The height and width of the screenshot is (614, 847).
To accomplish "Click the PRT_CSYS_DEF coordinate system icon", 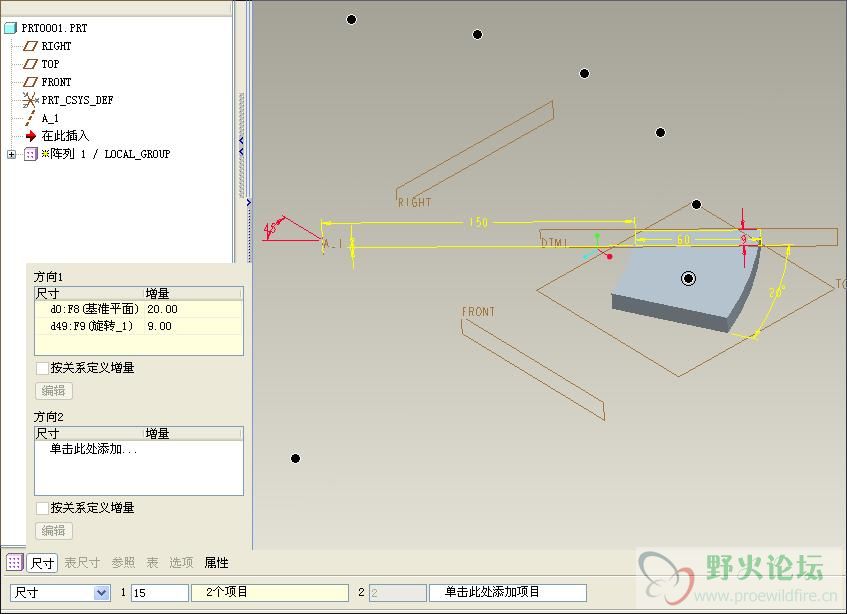I will click(x=31, y=100).
